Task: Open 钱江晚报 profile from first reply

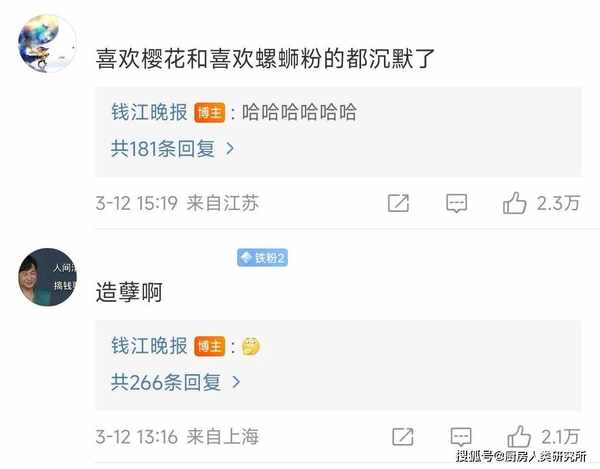Action: coord(149,112)
